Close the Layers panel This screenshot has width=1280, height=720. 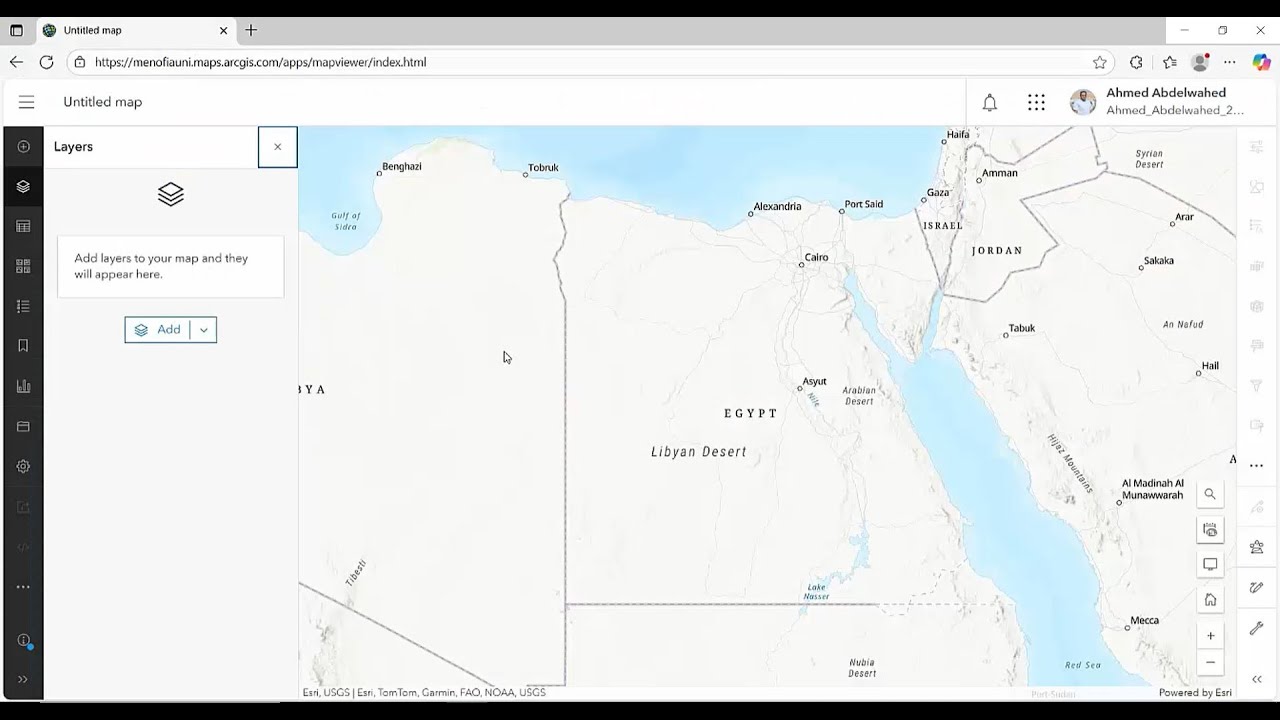[277, 147]
